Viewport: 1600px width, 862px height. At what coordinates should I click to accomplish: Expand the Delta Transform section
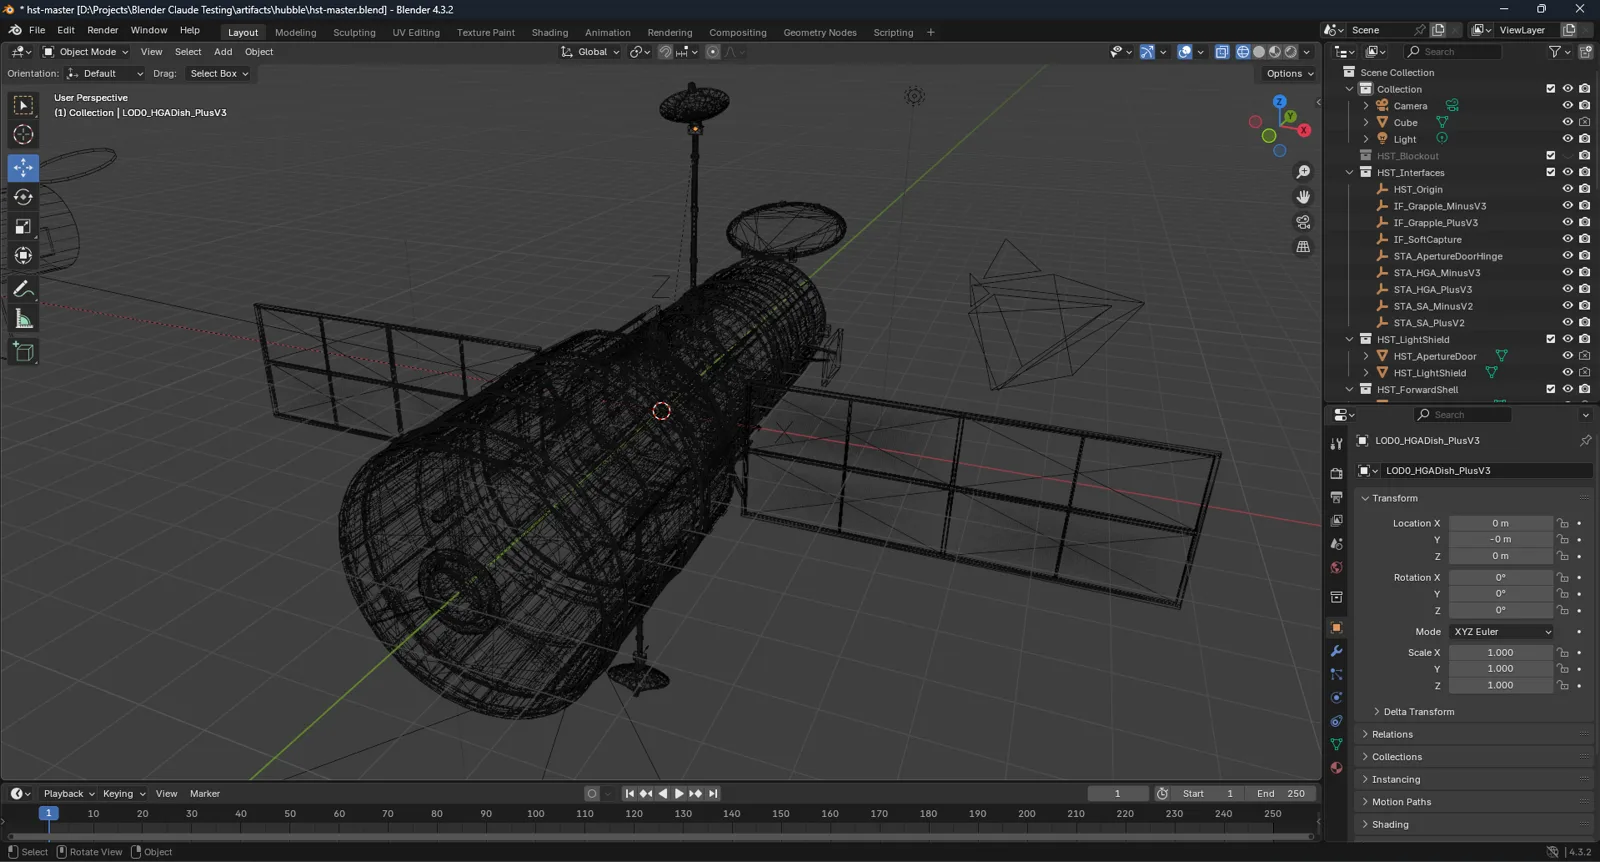(x=1417, y=712)
